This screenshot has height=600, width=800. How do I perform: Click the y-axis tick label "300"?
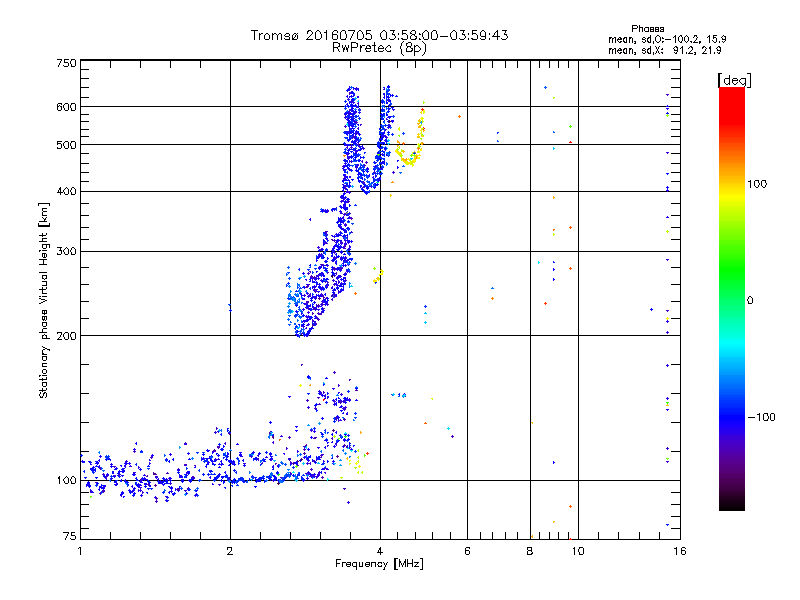[66, 252]
